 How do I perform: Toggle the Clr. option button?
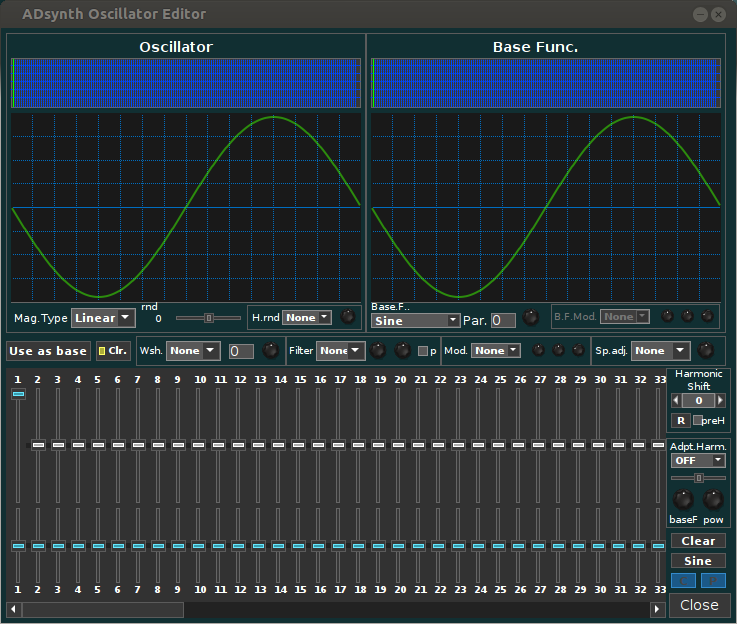pos(113,351)
